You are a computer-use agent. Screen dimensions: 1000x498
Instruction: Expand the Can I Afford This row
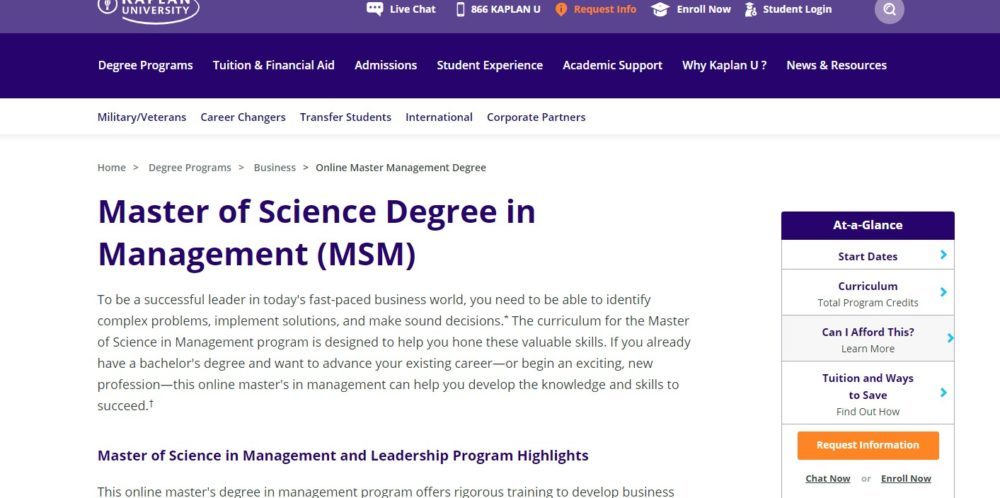click(x=867, y=339)
